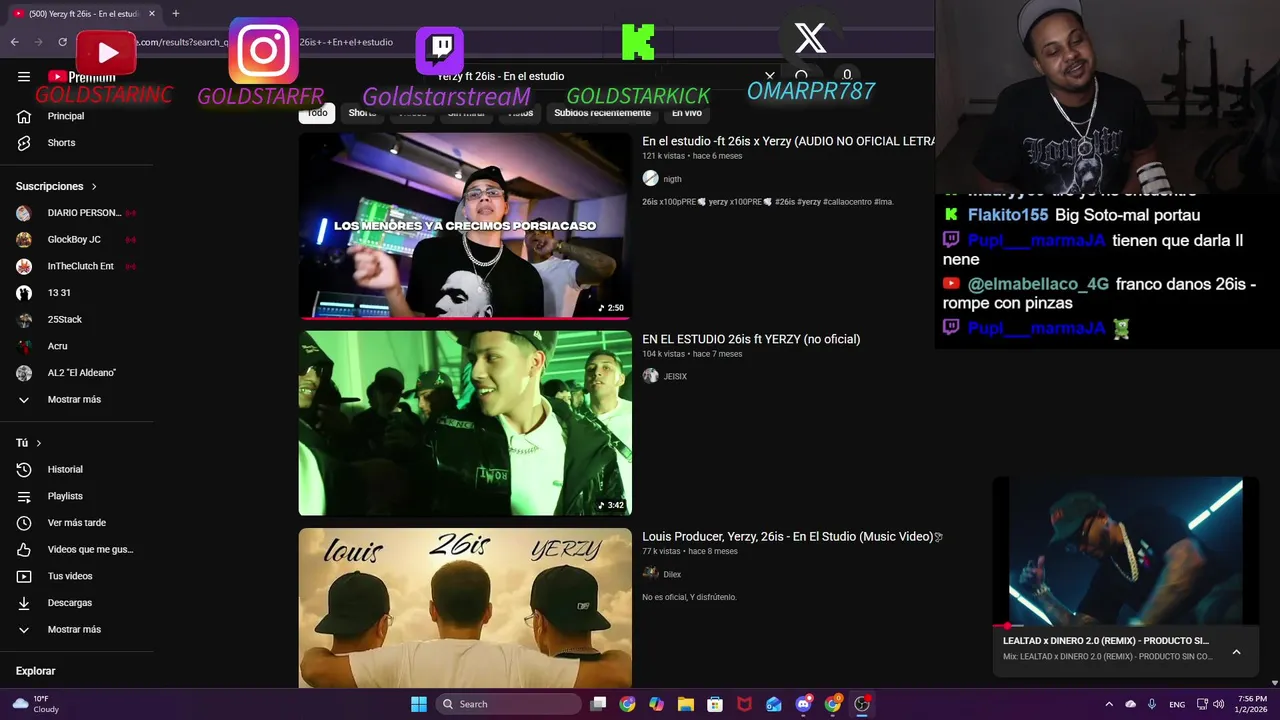
Task: Play louis 26is YERZY thumbnail video
Action: pos(465,608)
